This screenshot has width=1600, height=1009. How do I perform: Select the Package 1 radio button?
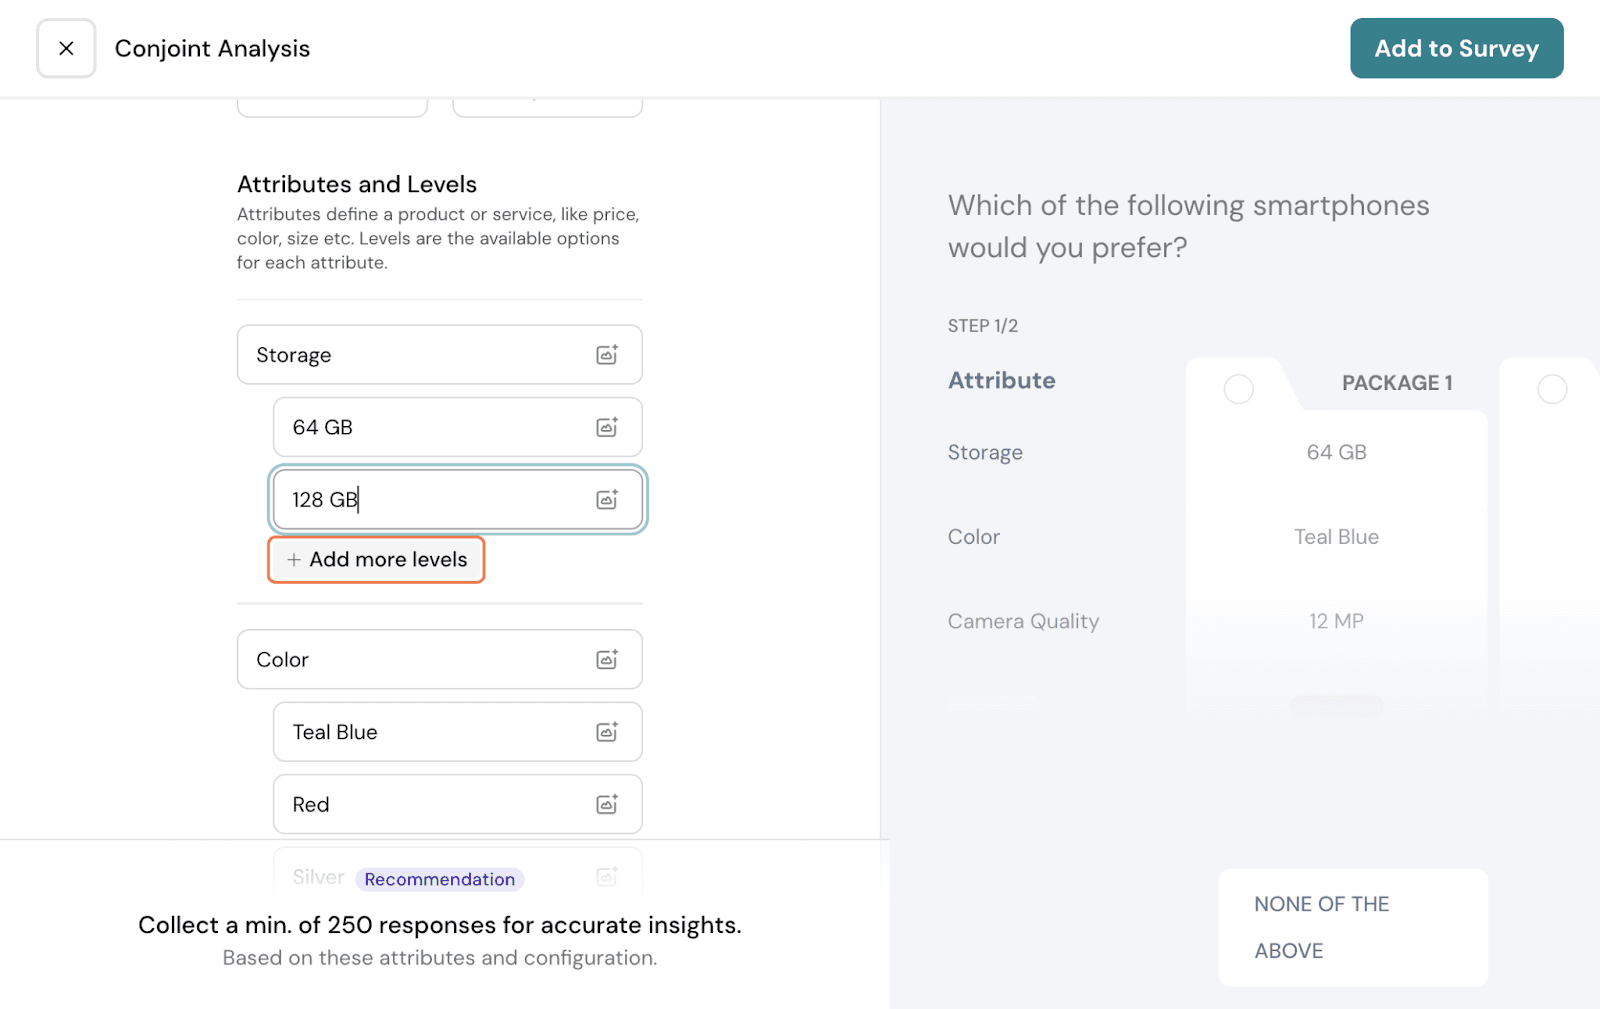click(x=1238, y=389)
